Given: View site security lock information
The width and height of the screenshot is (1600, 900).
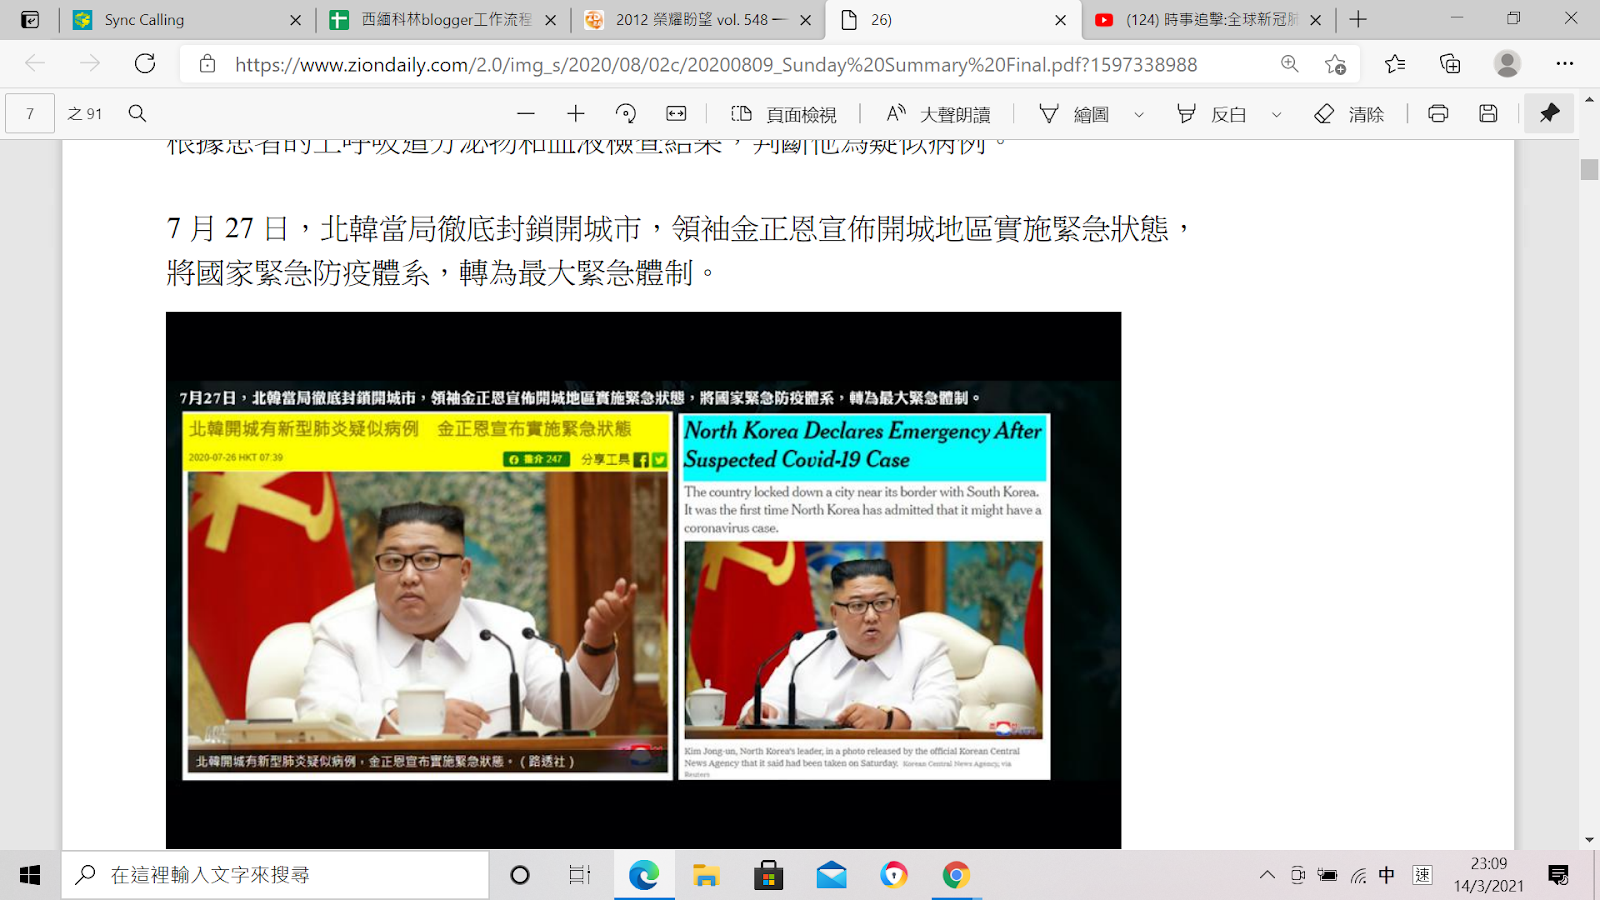Looking at the screenshot, I should coord(207,64).
